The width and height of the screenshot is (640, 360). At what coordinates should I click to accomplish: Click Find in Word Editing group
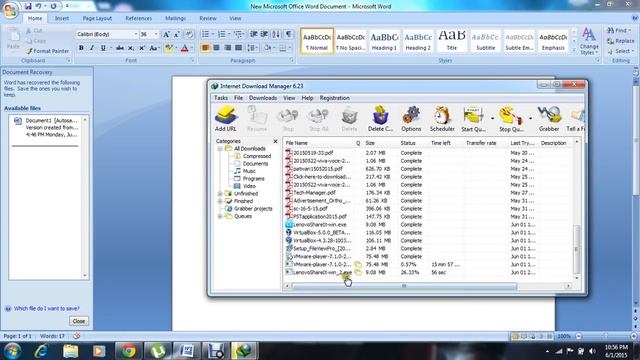[x=618, y=30]
